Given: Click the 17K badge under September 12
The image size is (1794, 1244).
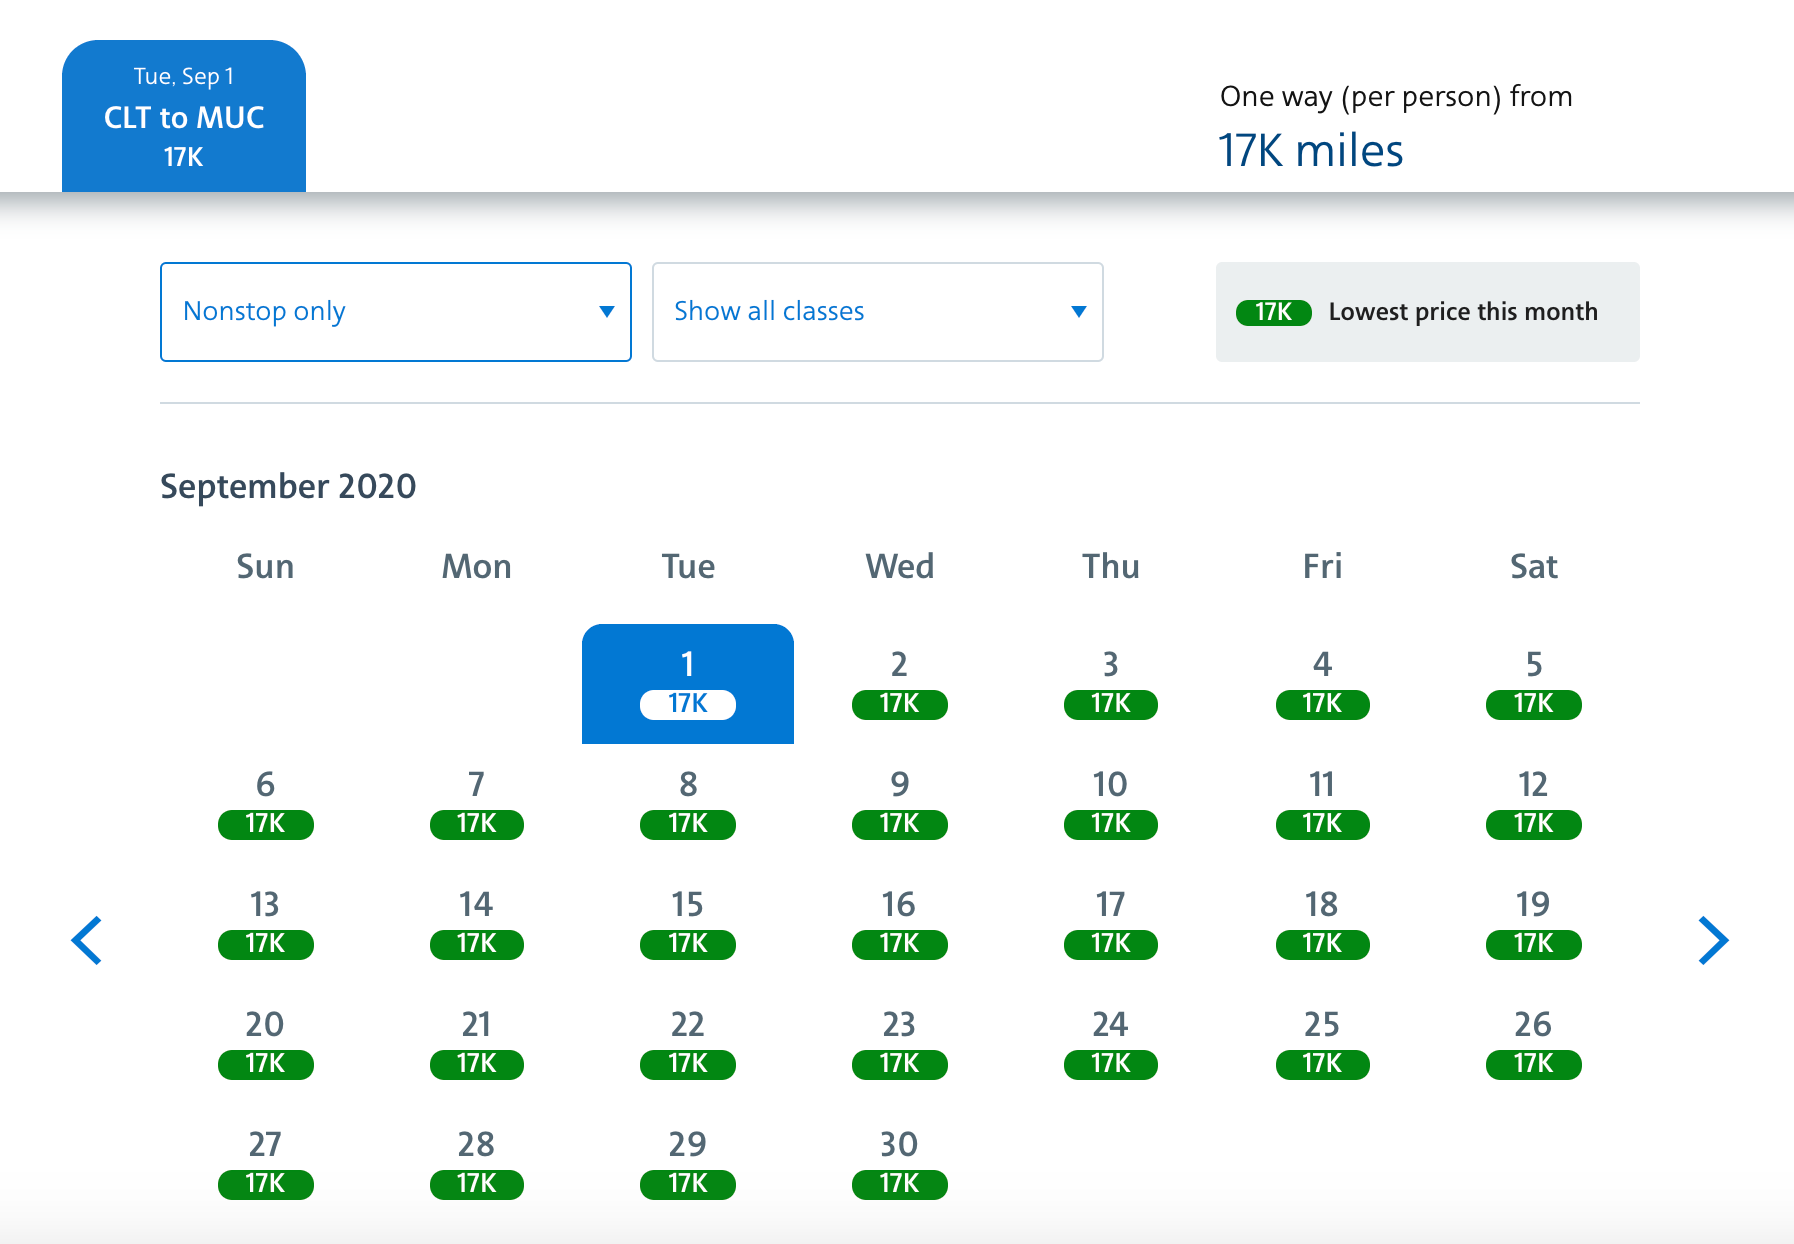Looking at the screenshot, I should (x=1533, y=824).
